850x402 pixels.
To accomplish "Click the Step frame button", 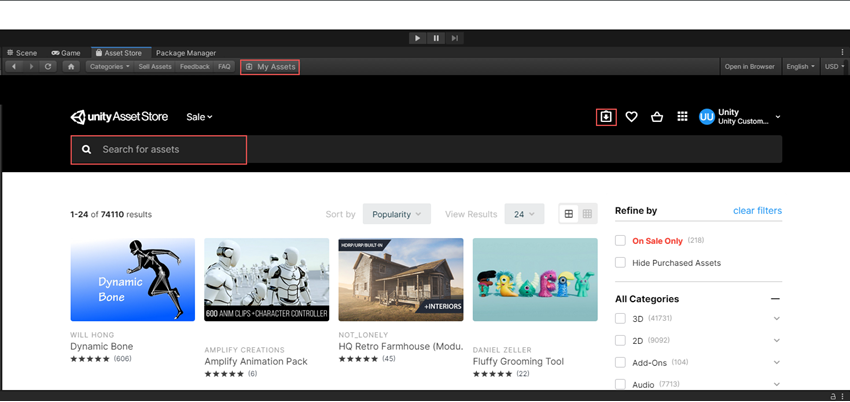I will (455, 38).
